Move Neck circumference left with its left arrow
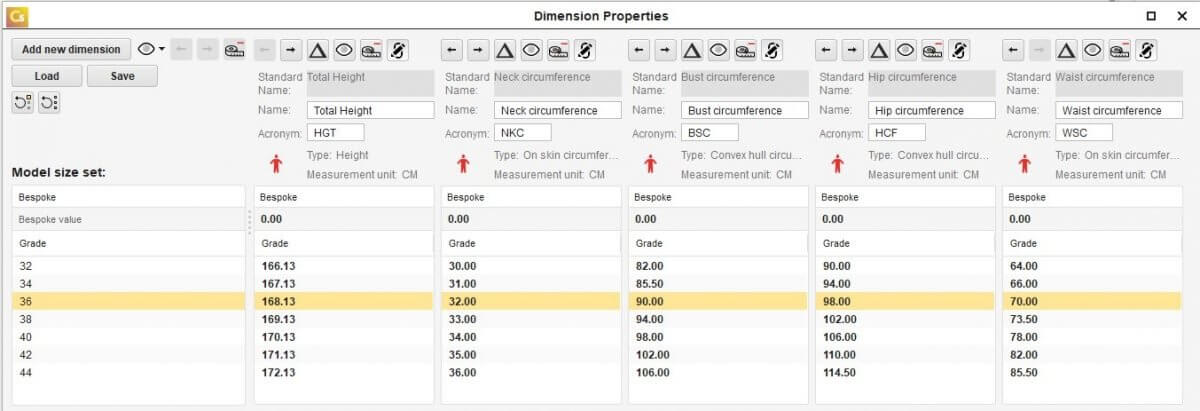1200x411 pixels. pyautogui.click(x=451, y=49)
